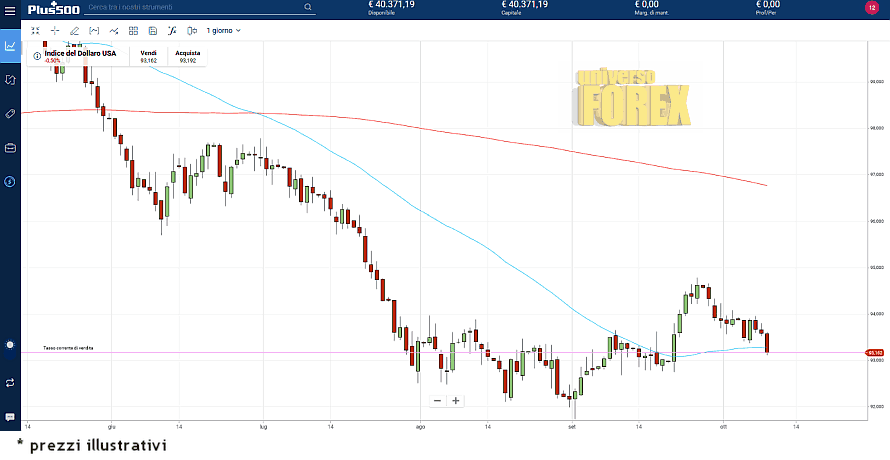Open the briefcase portfolio sidebar tab
This screenshot has height=460, width=890.
pos(10,148)
